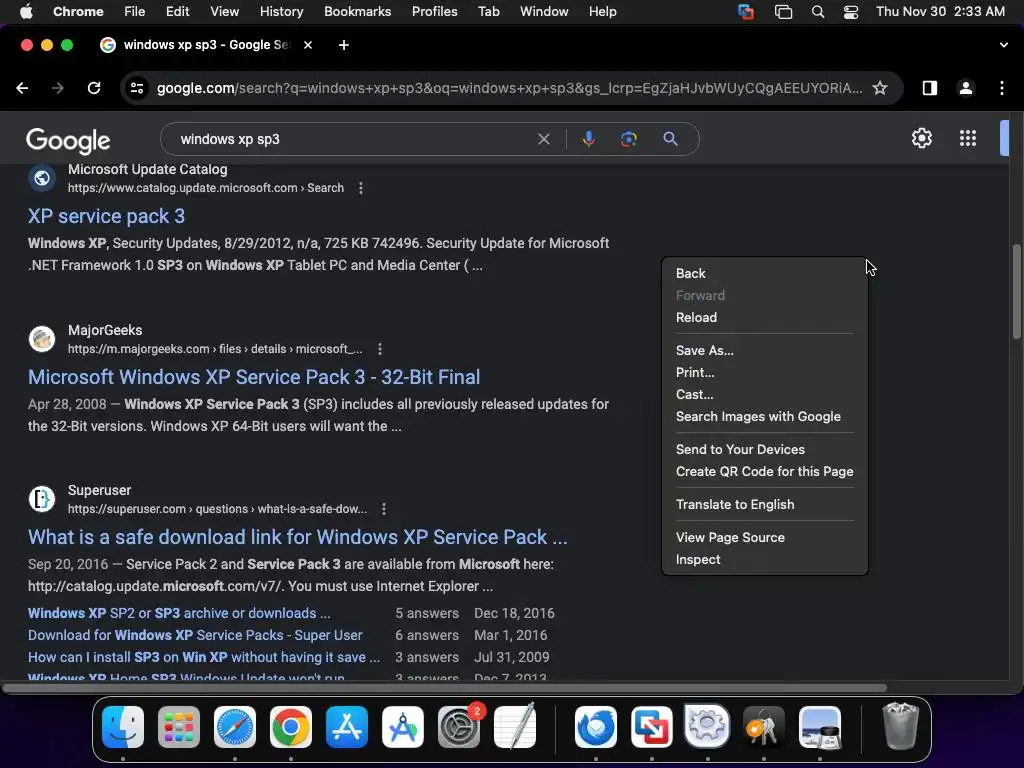This screenshot has width=1024, height=768.
Task: Submit search with the magnifier icon
Action: (670, 139)
